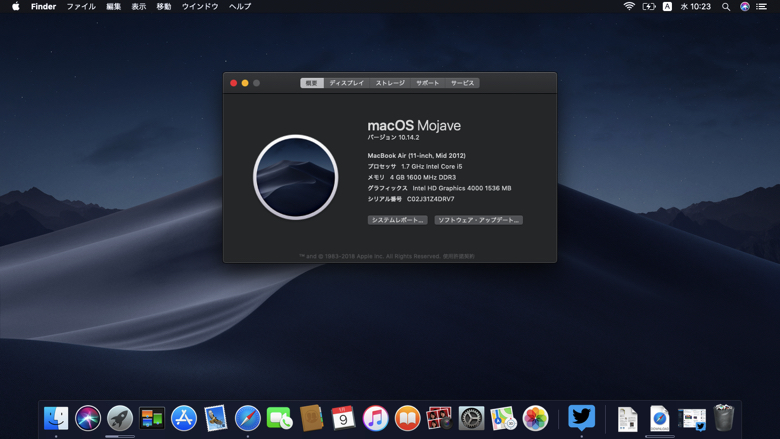Open Calendar icon showing 9
Screen dimensions: 780x439
tap(343, 418)
